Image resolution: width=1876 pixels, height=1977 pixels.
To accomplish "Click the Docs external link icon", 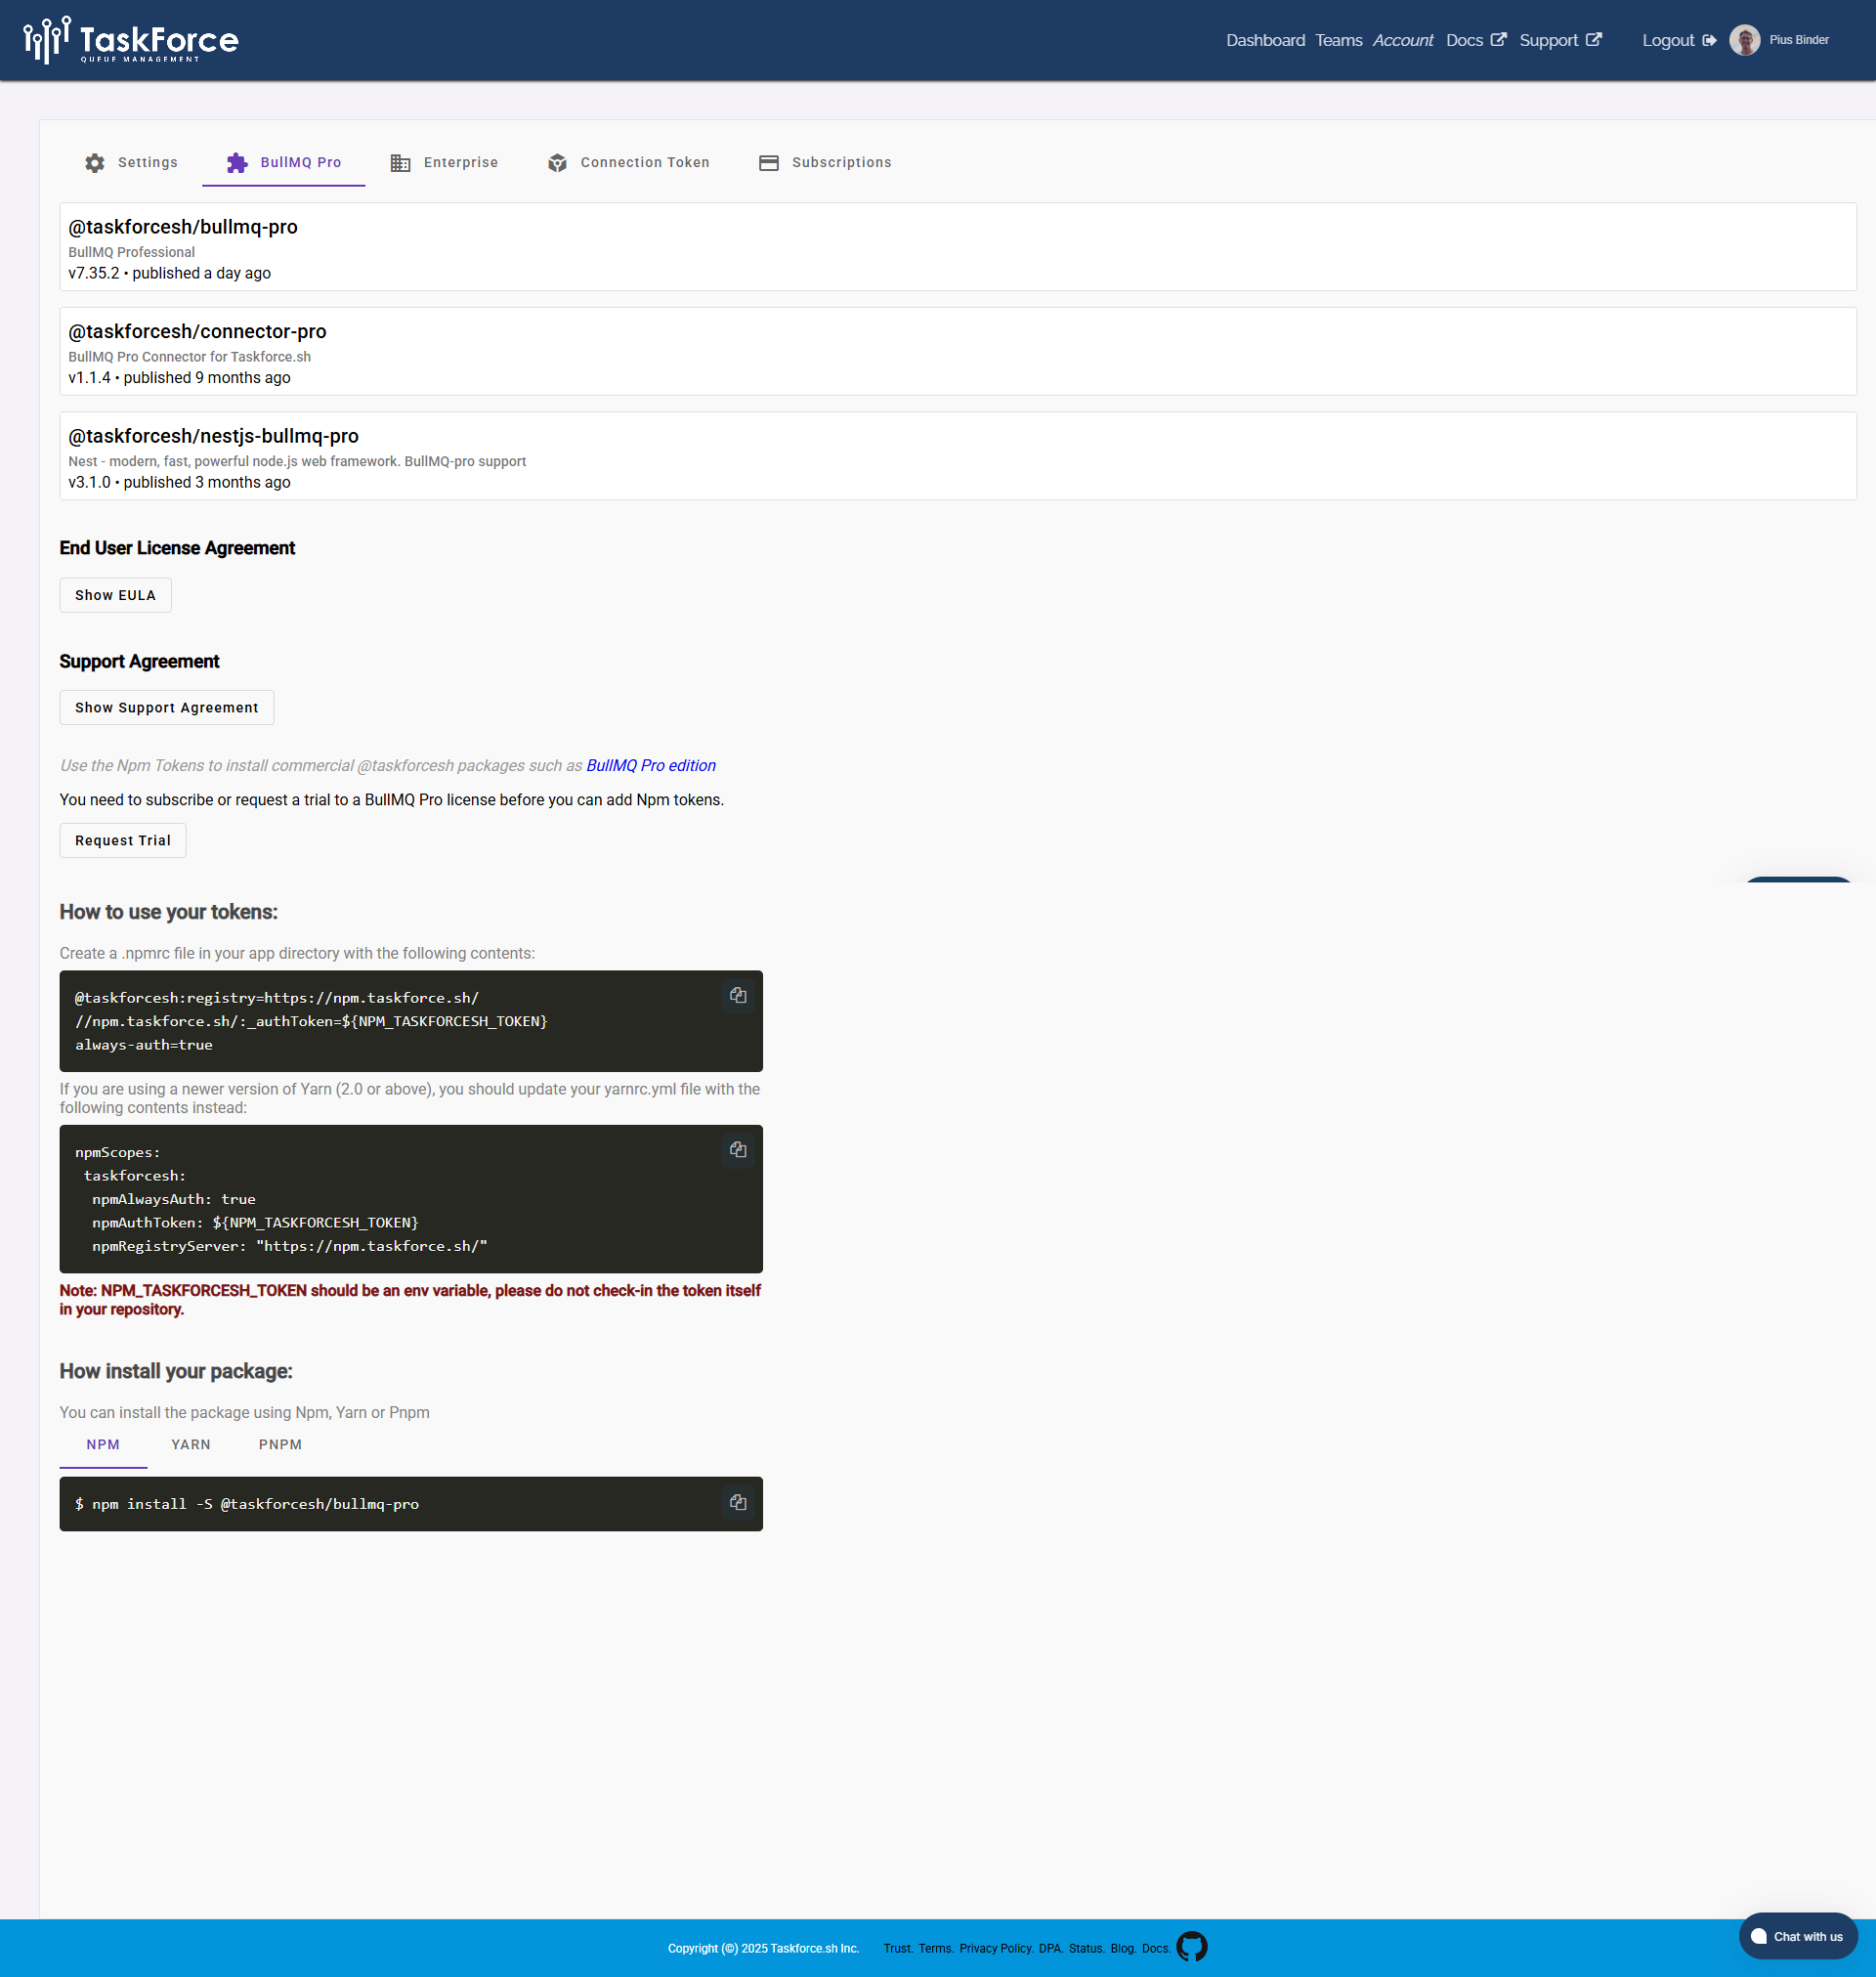I will click(x=1498, y=40).
